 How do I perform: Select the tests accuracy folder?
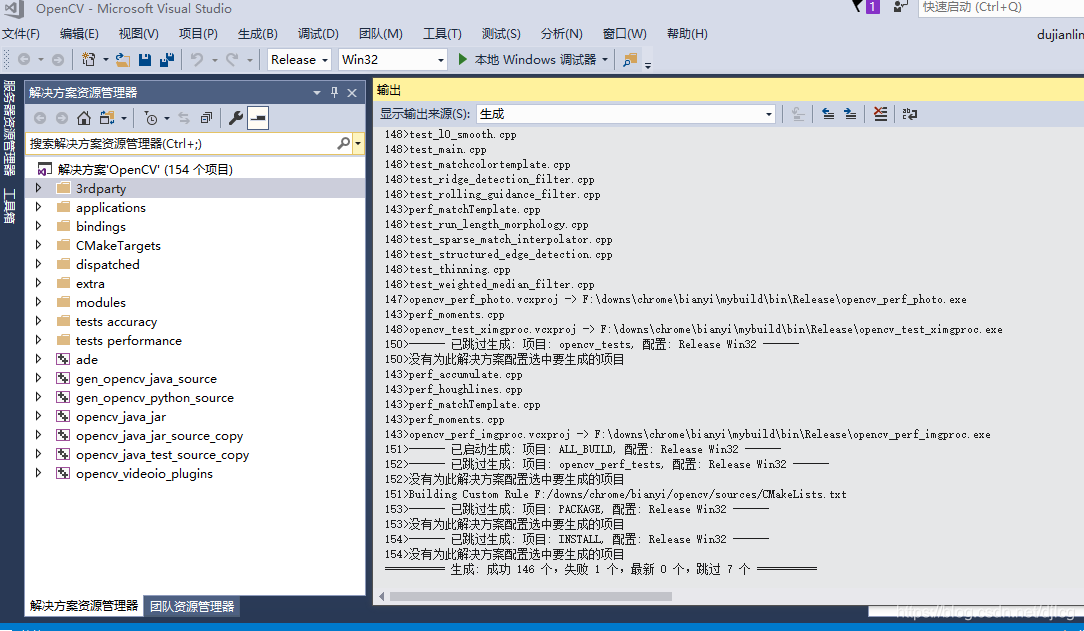pos(116,321)
